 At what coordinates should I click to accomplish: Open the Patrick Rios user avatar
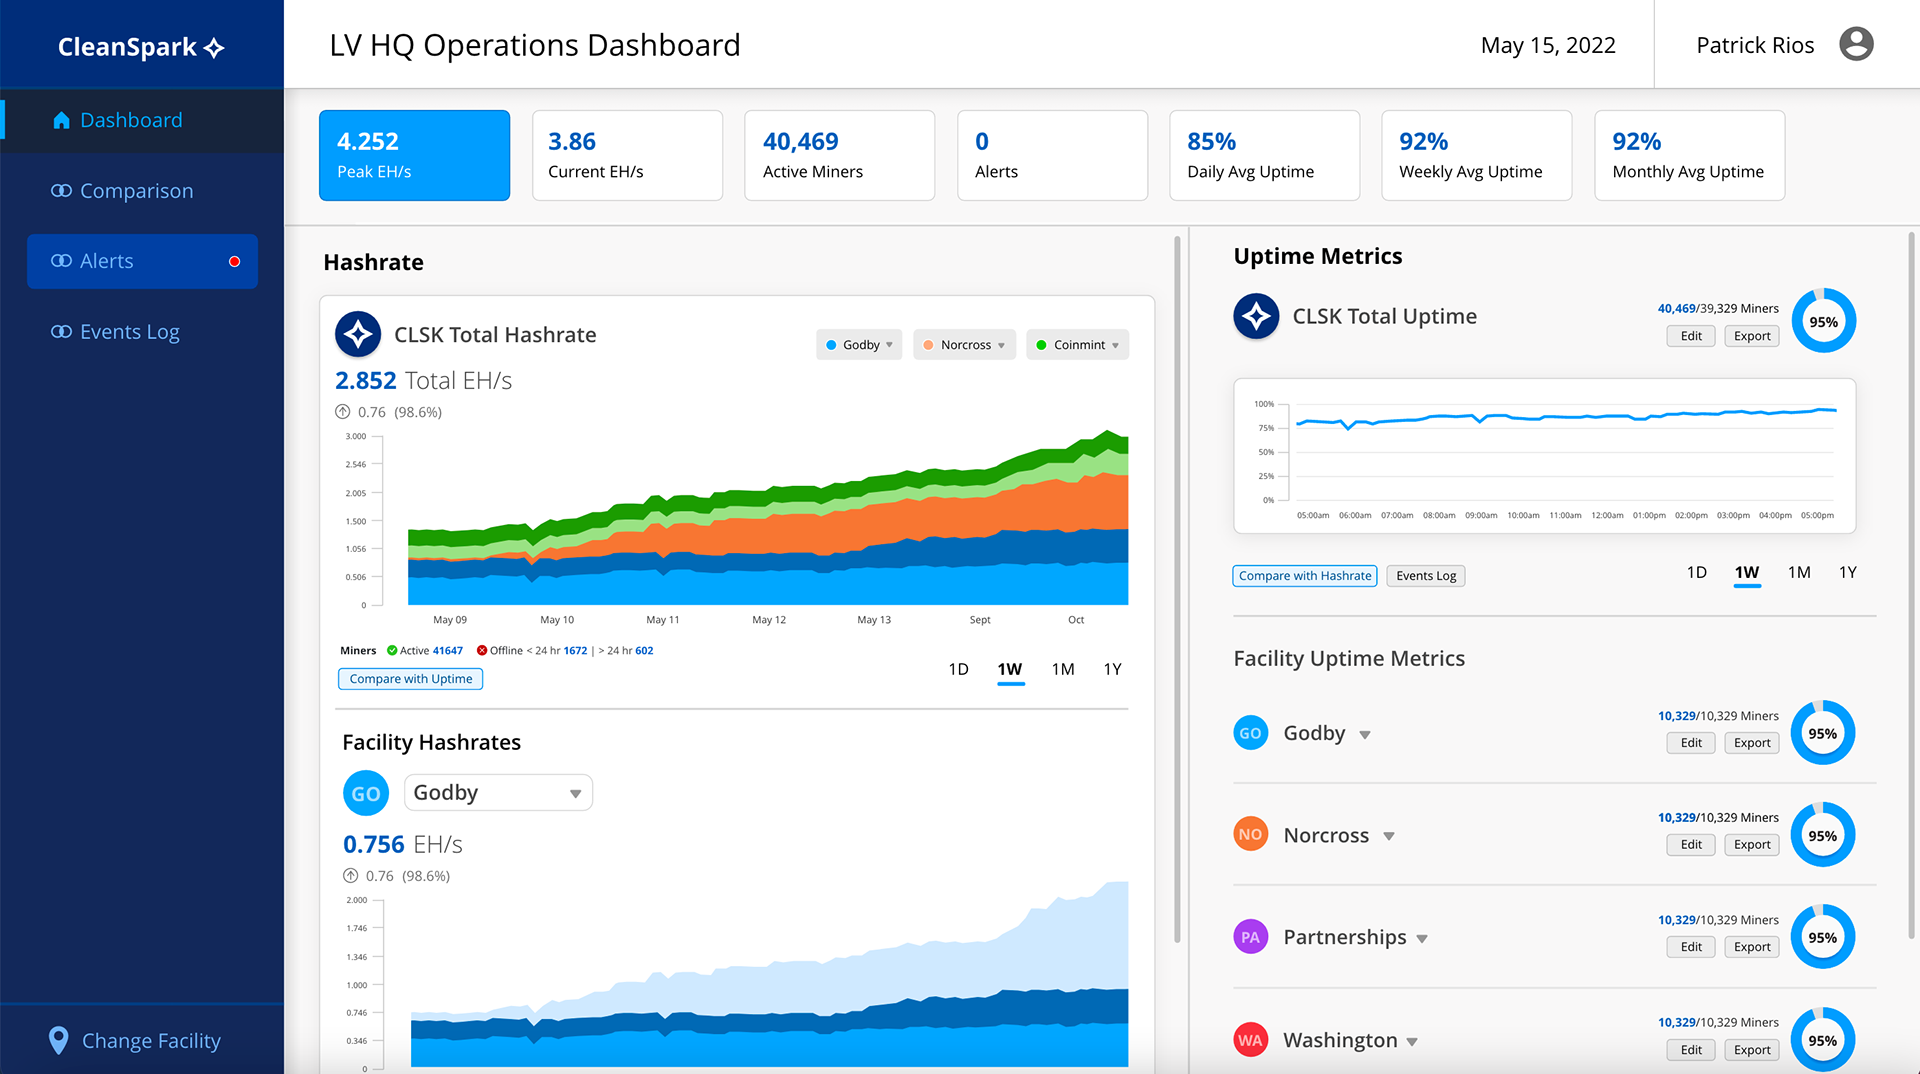pos(1856,44)
